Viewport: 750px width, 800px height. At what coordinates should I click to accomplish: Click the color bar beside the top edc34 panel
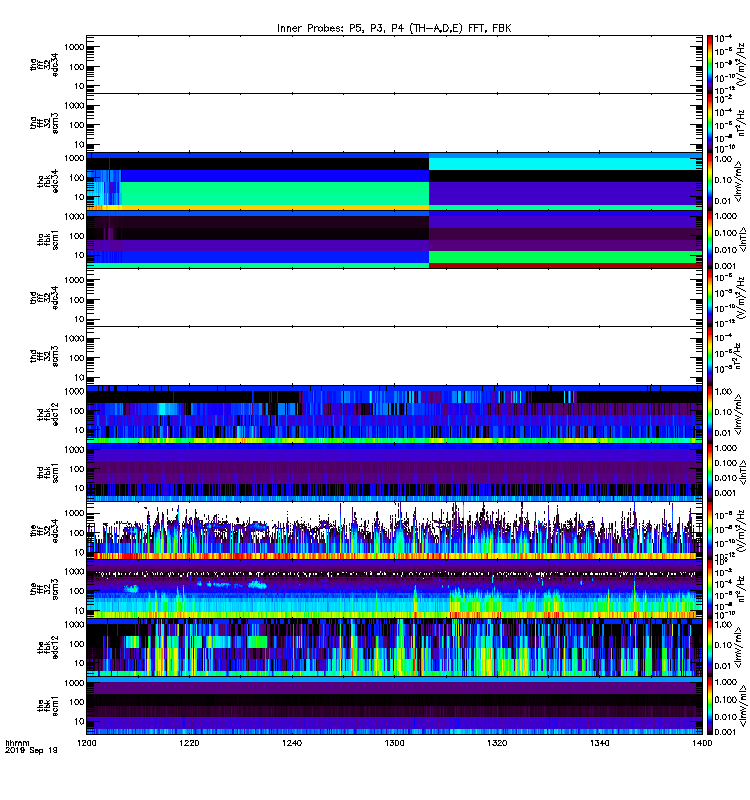point(710,64)
